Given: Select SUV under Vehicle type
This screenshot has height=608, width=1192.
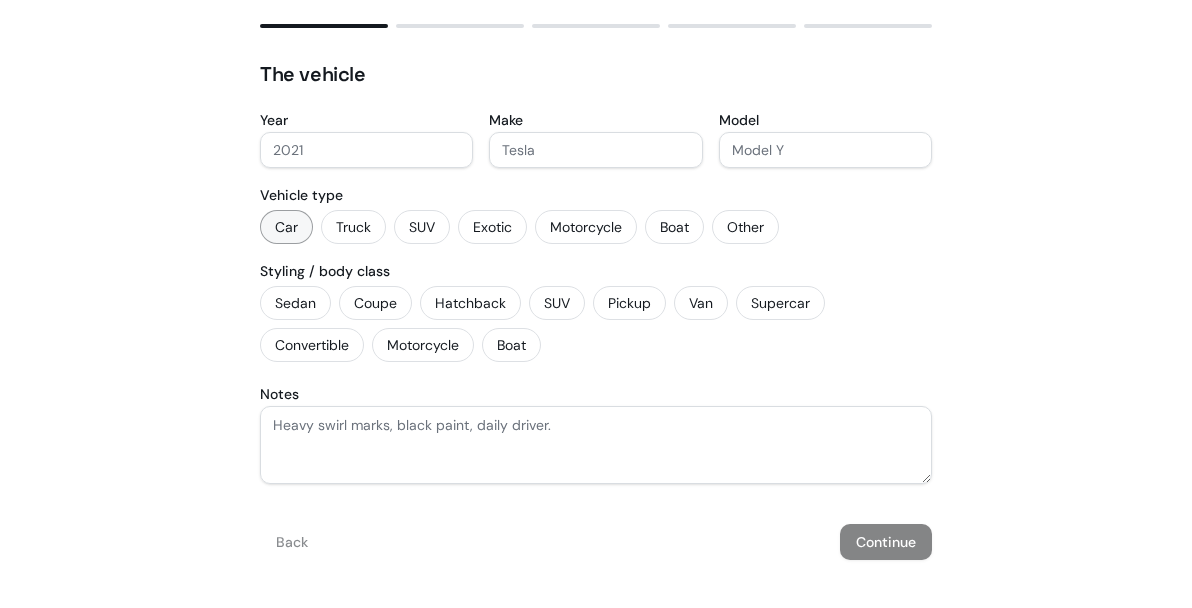Looking at the screenshot, I should (x=422, y=227).
